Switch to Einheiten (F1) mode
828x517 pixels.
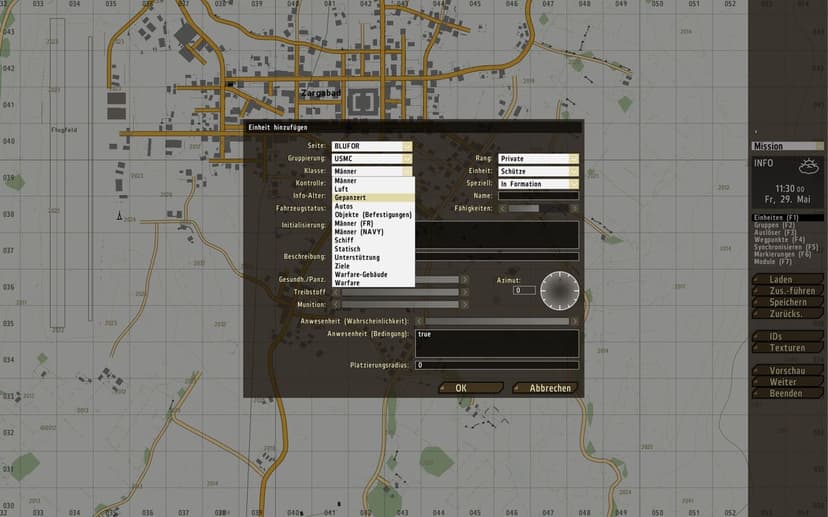787,218
